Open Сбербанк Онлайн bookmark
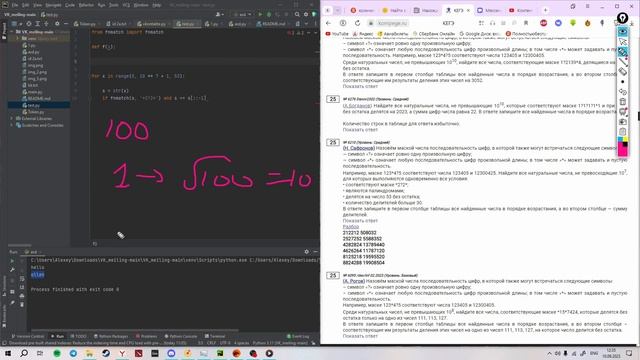640x360 pixels. point(433,34)
